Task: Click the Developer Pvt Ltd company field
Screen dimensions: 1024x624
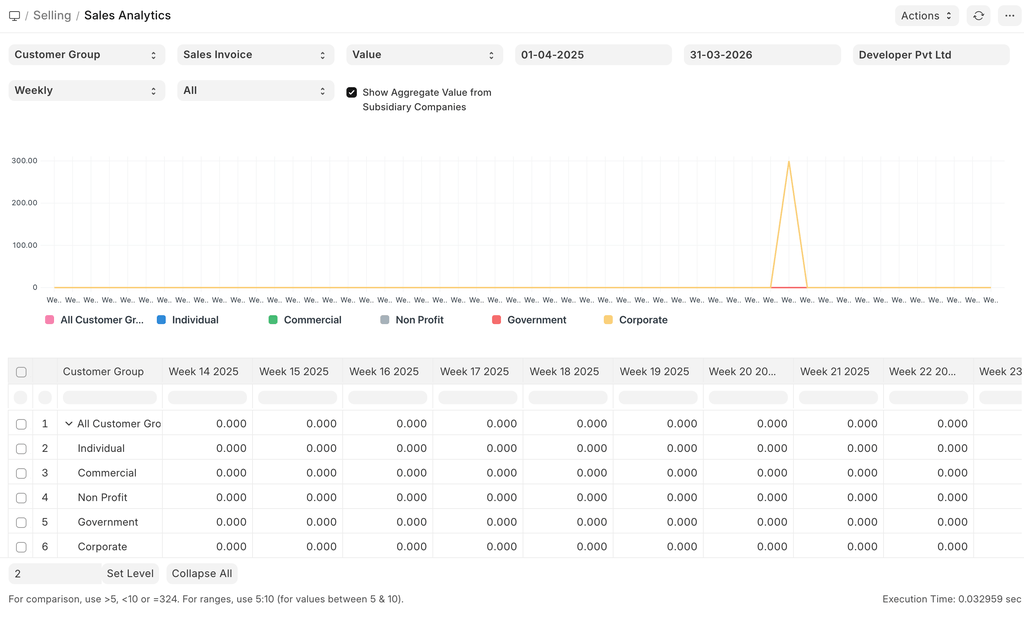Action: click(x=930, y=55)
